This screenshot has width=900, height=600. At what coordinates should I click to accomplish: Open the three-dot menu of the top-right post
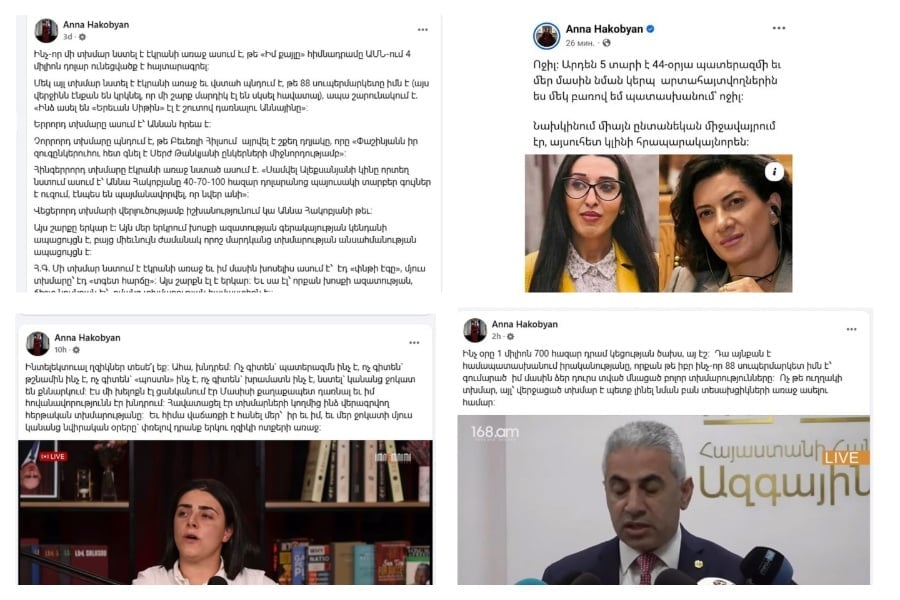coord(778,28)
